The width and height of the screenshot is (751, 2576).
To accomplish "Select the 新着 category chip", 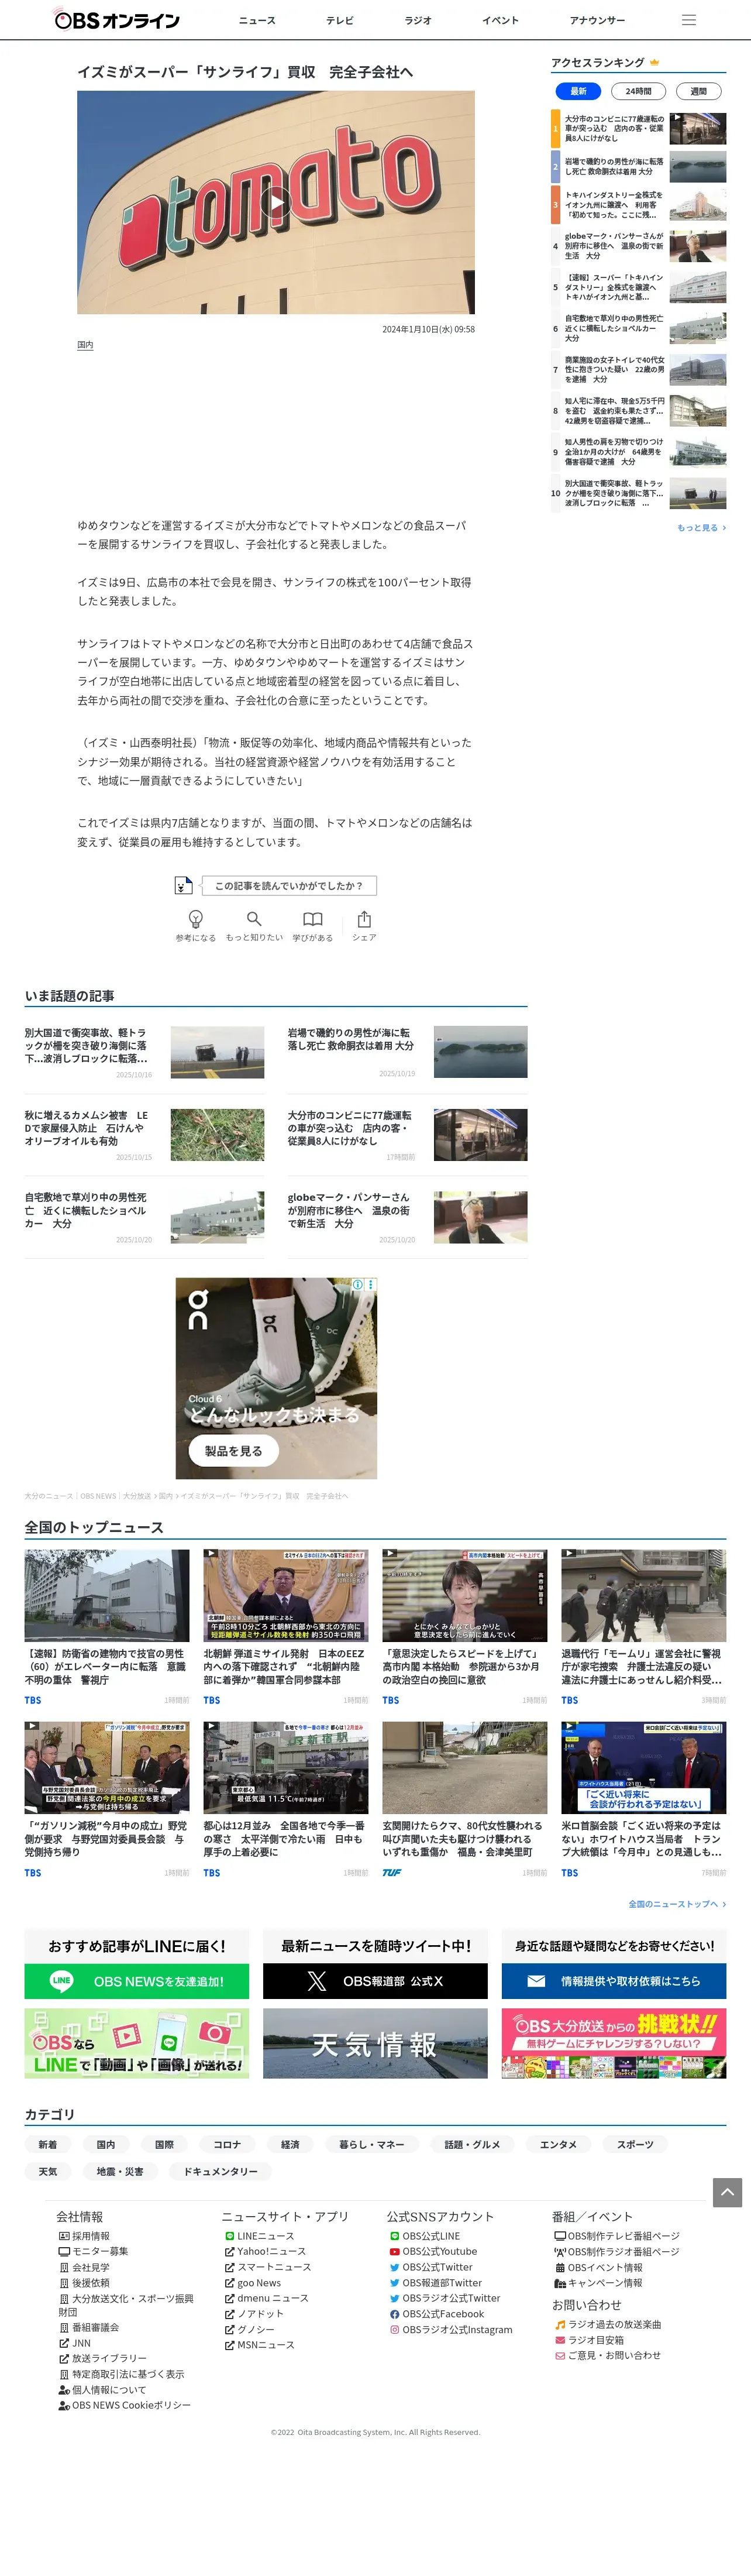I will click(48, 2144).
